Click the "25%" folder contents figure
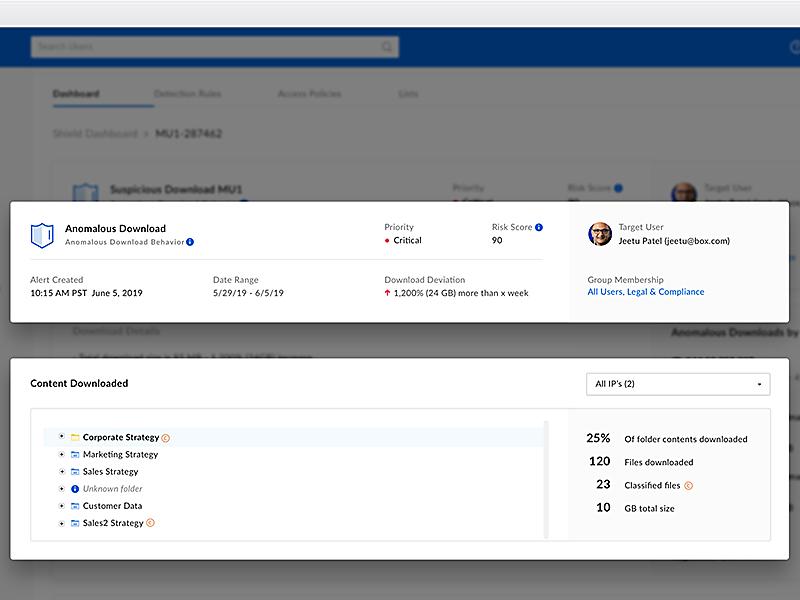 [x=598, y=438]
